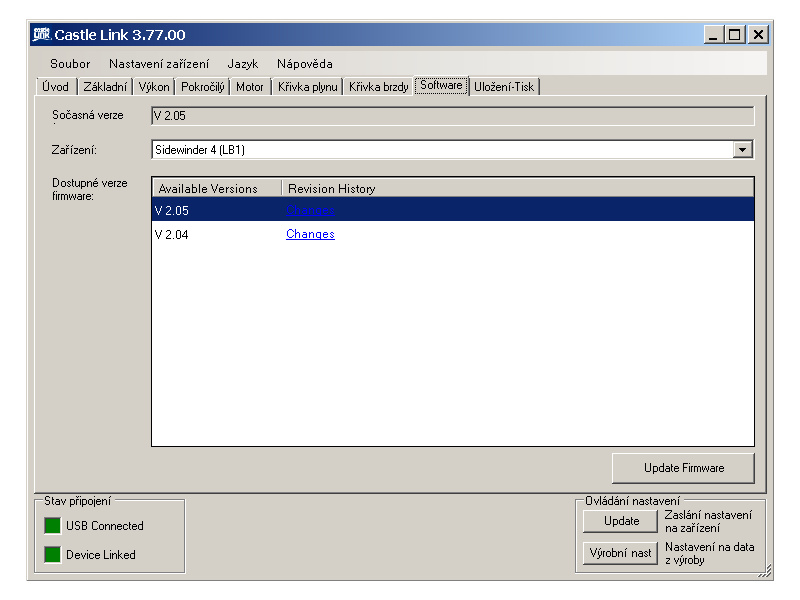The width and height of the screenshot is (800, 600).
Task: Click the green USB Connected indicator
Action: [52, 526]
